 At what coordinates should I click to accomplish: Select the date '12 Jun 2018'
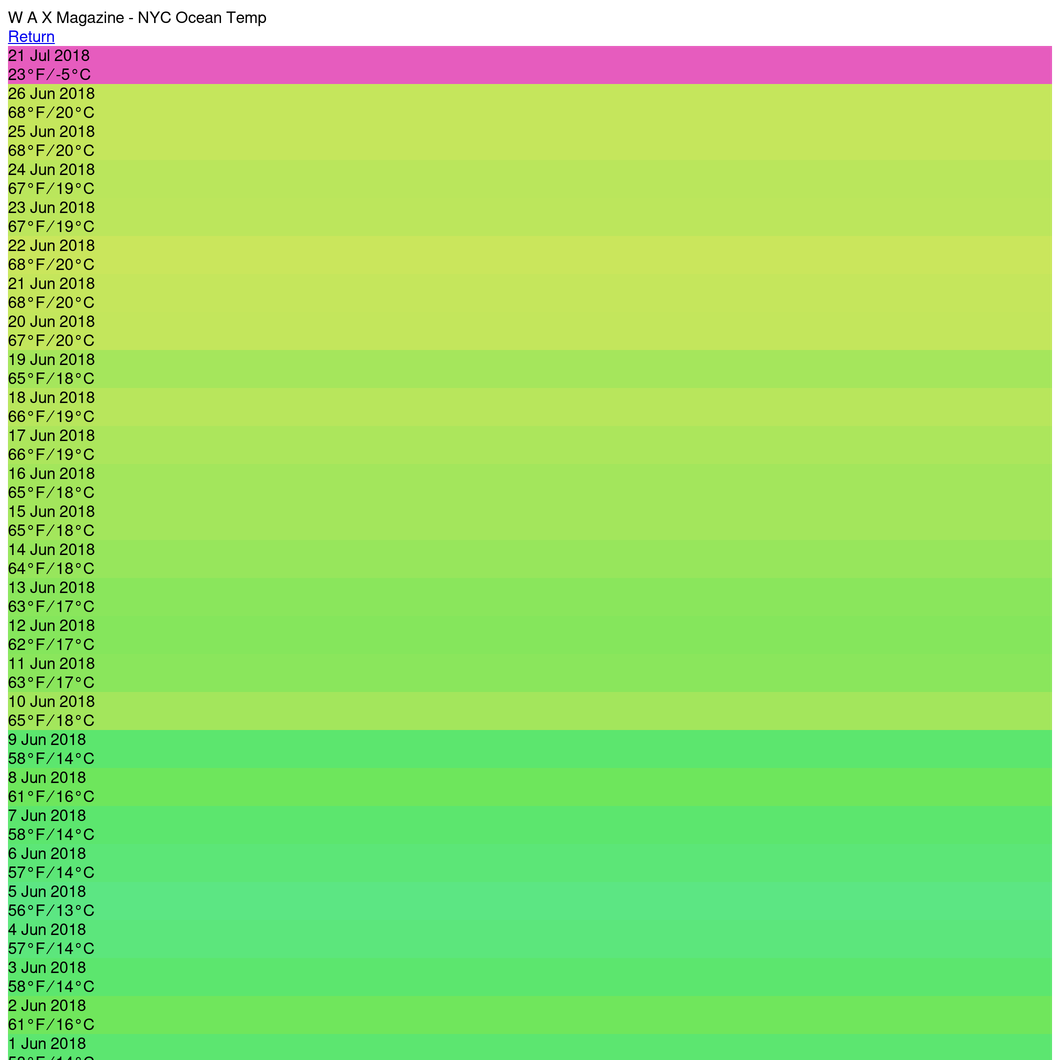coord(51,625)
